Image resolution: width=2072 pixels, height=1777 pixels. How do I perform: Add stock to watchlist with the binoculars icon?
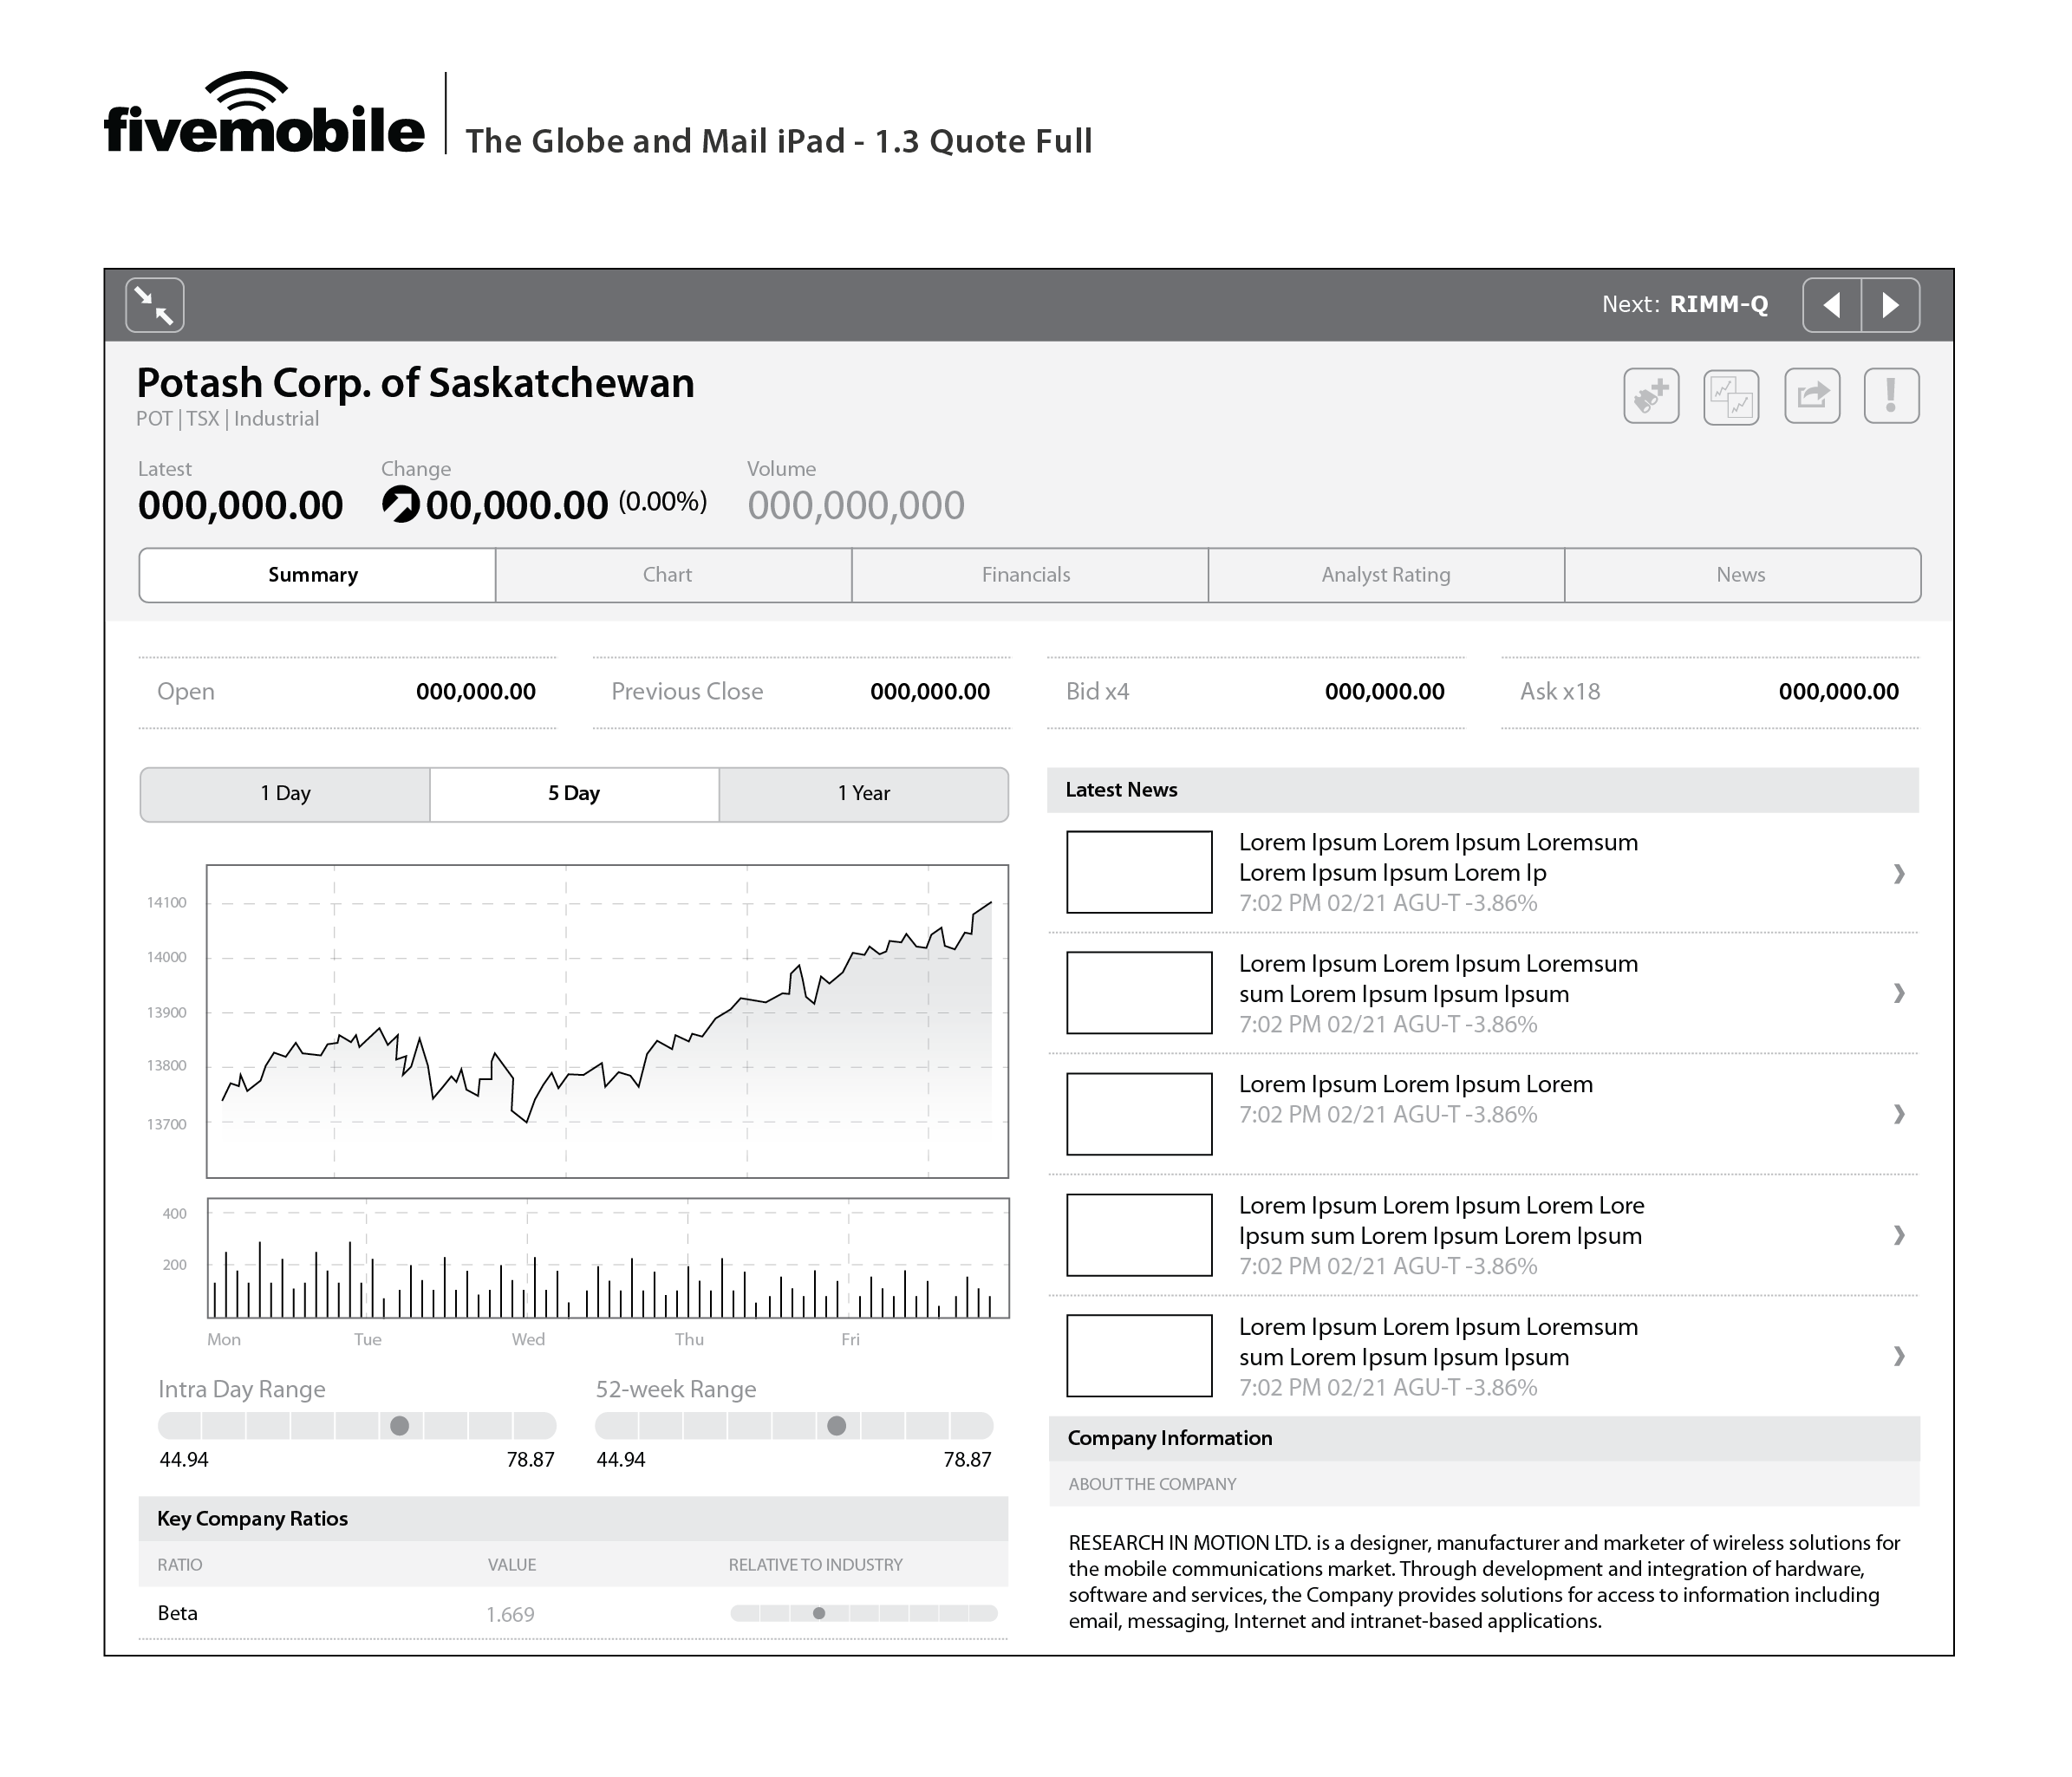coord(1651,396)
